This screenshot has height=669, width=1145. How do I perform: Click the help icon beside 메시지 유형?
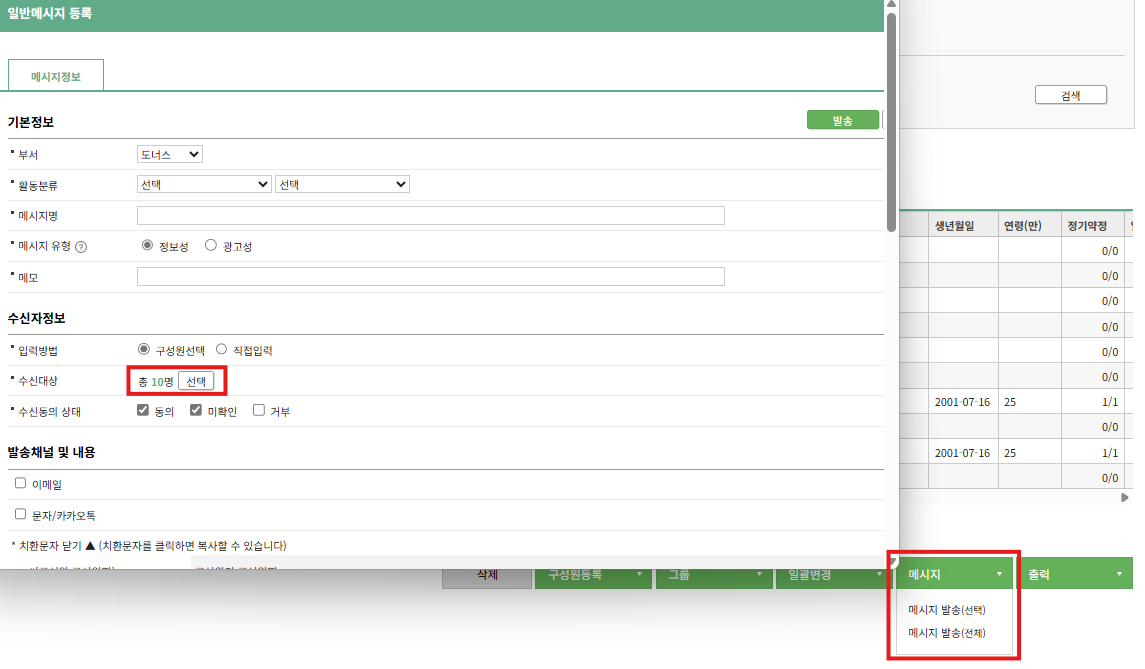[x=81, y=247]
